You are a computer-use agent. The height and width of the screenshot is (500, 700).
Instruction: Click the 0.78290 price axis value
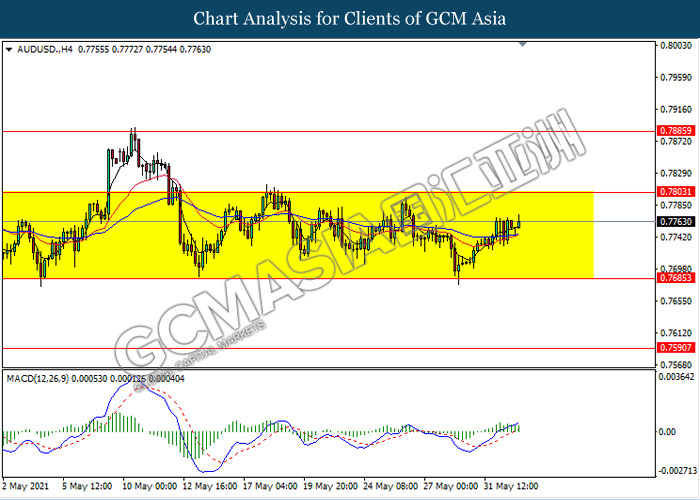(676, 173)
